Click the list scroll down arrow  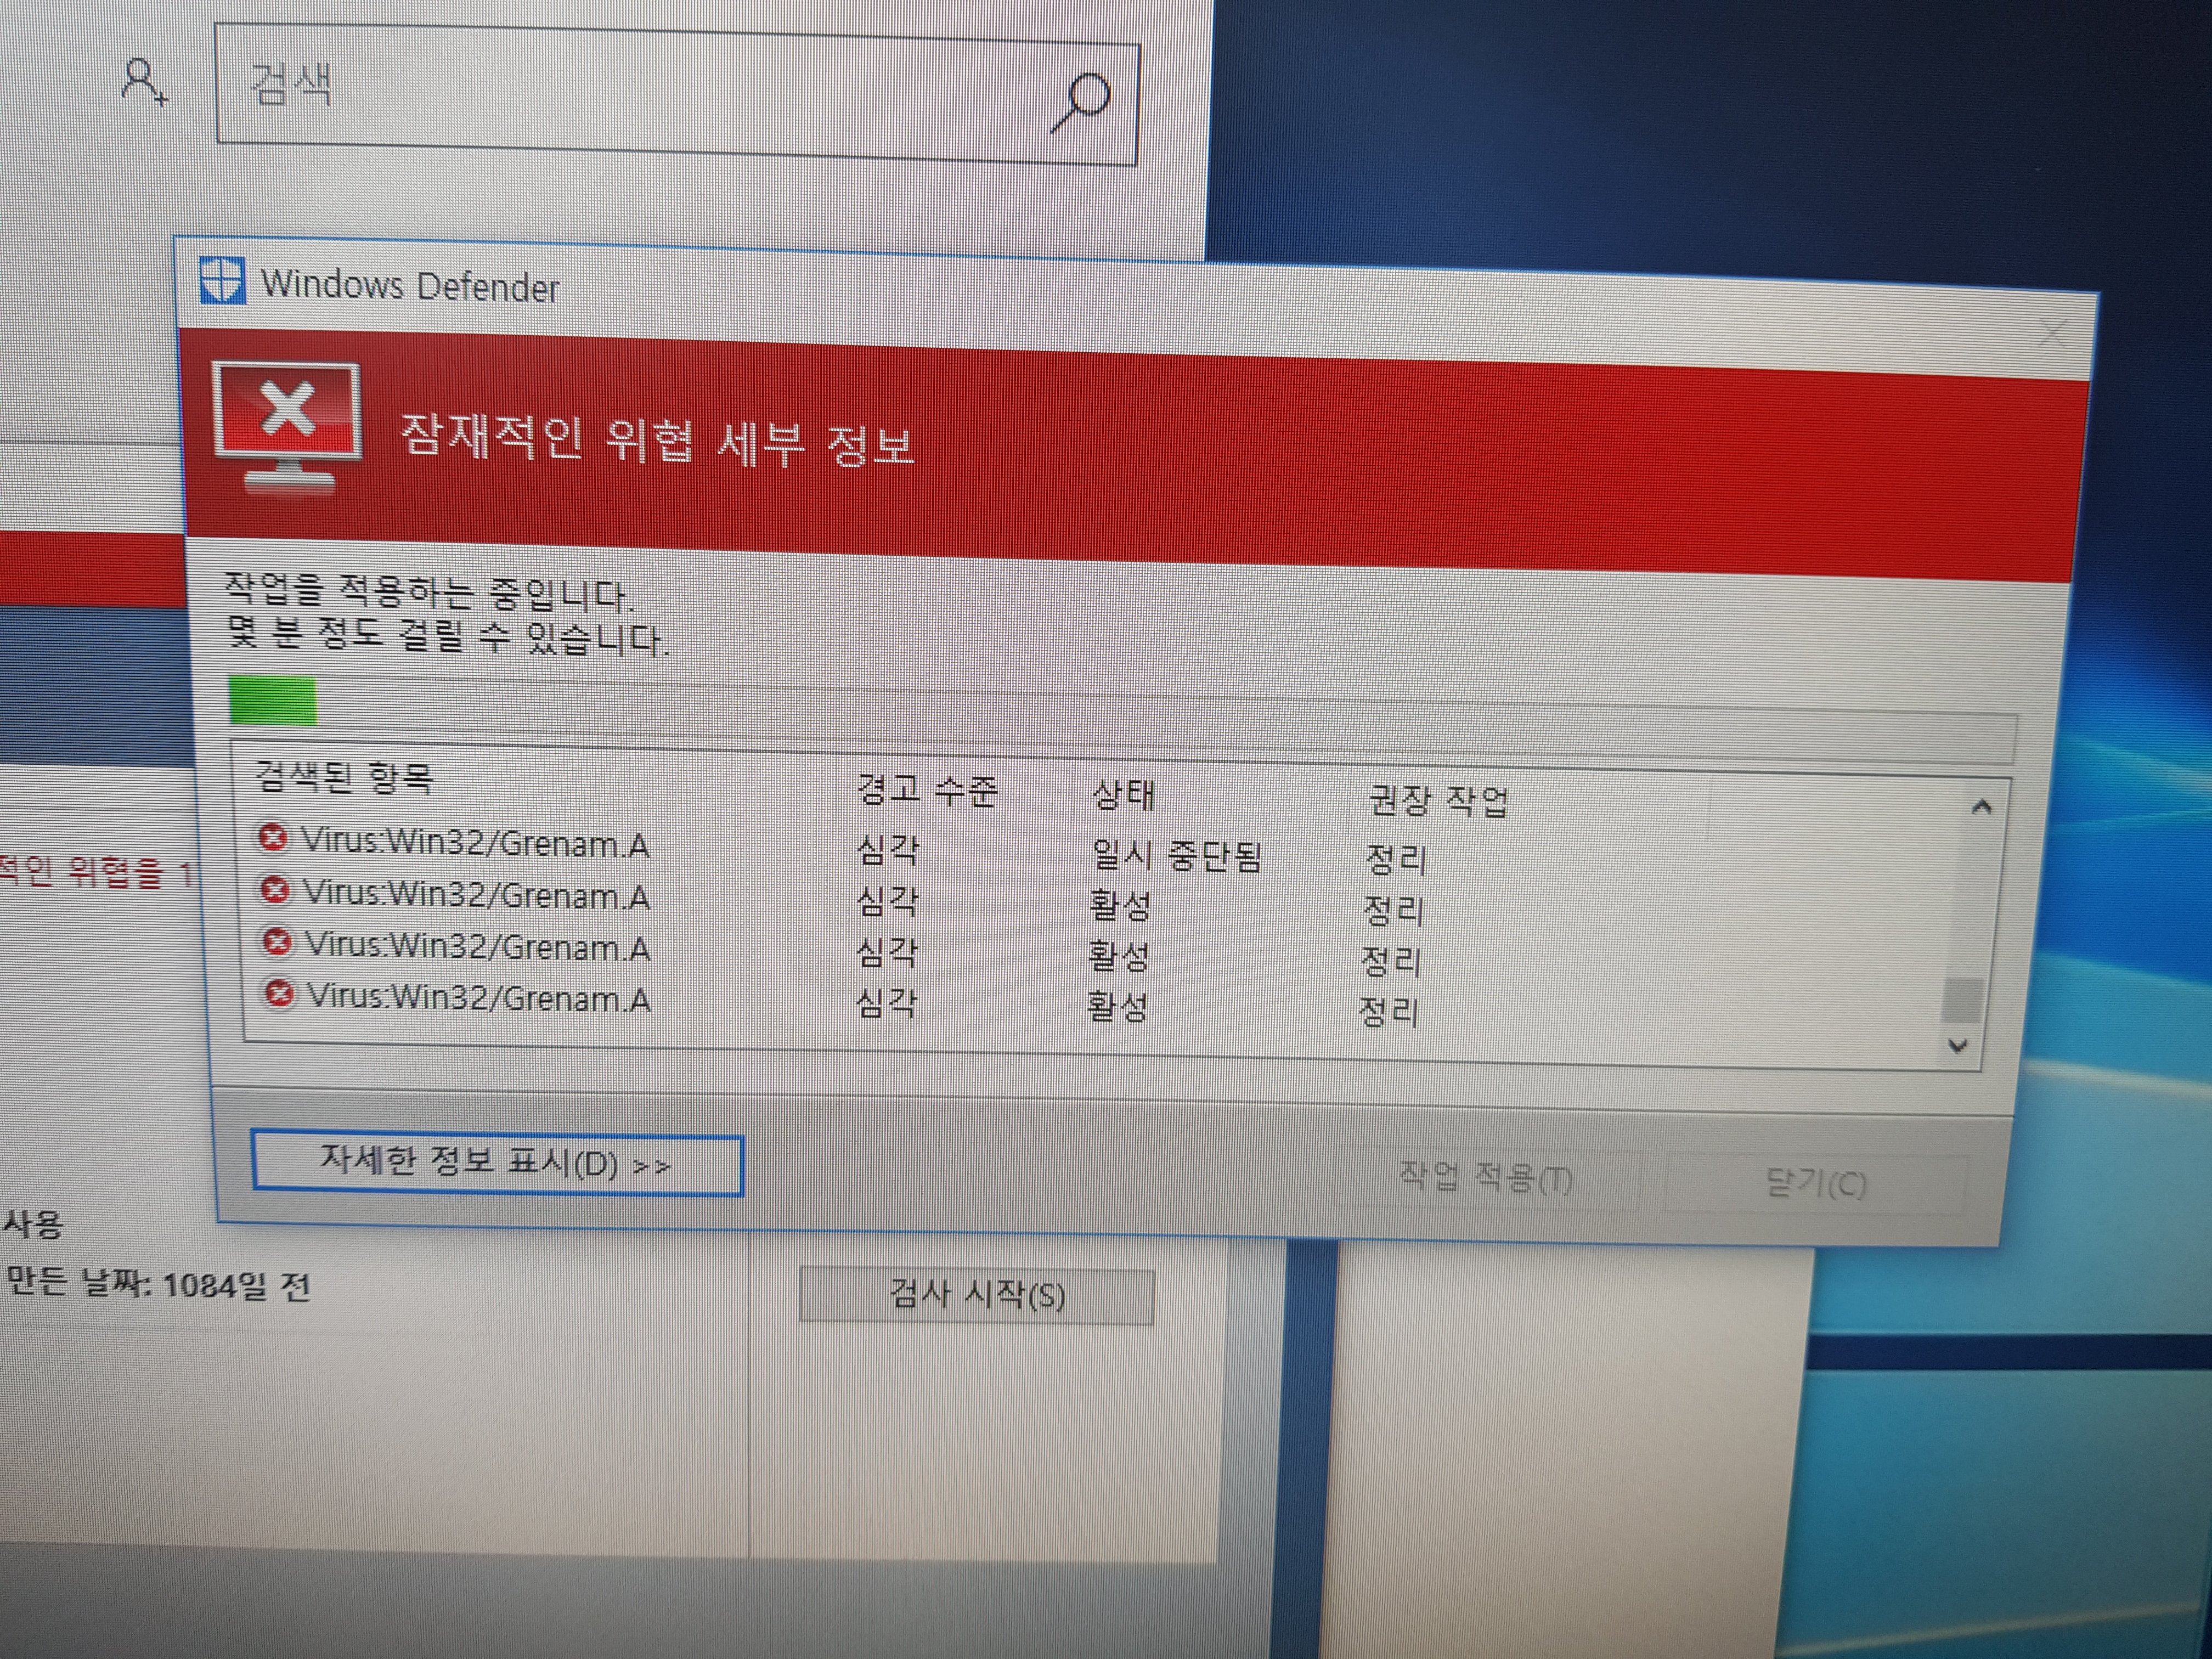click(1958, 1045)
